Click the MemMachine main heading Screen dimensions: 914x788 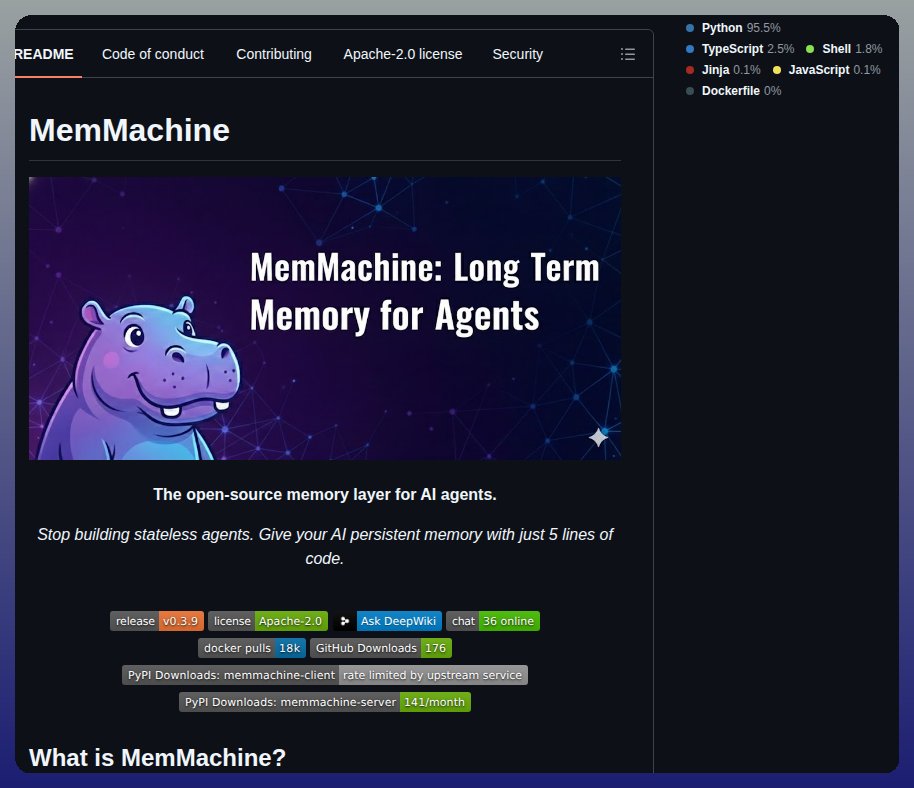click(129, 130)
